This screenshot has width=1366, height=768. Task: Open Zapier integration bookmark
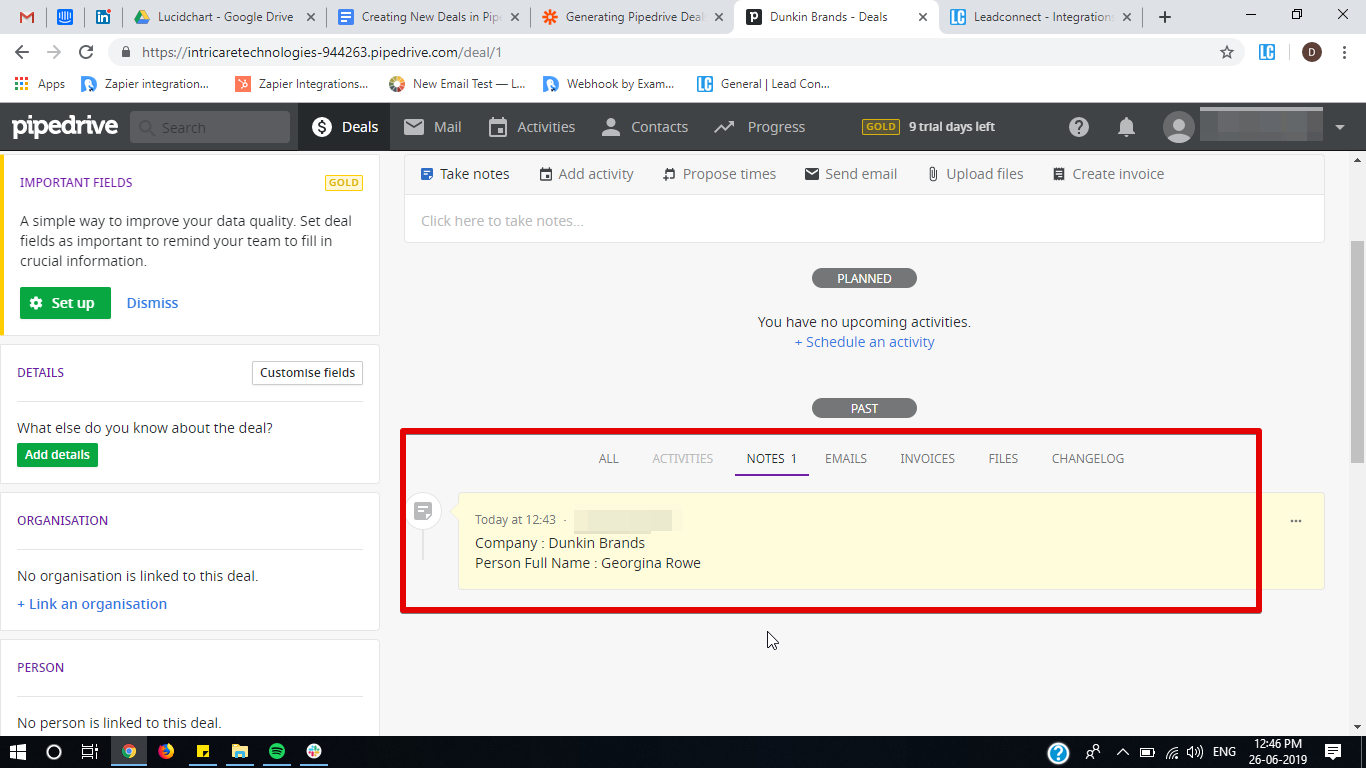pos(146,84)
